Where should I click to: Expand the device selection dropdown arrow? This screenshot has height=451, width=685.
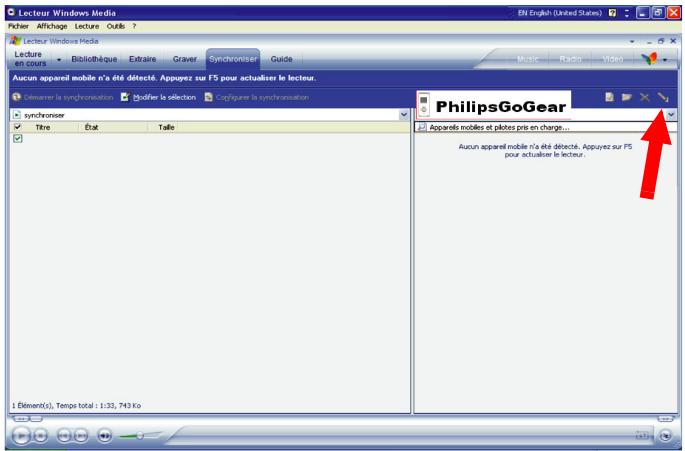click(671, 115)
